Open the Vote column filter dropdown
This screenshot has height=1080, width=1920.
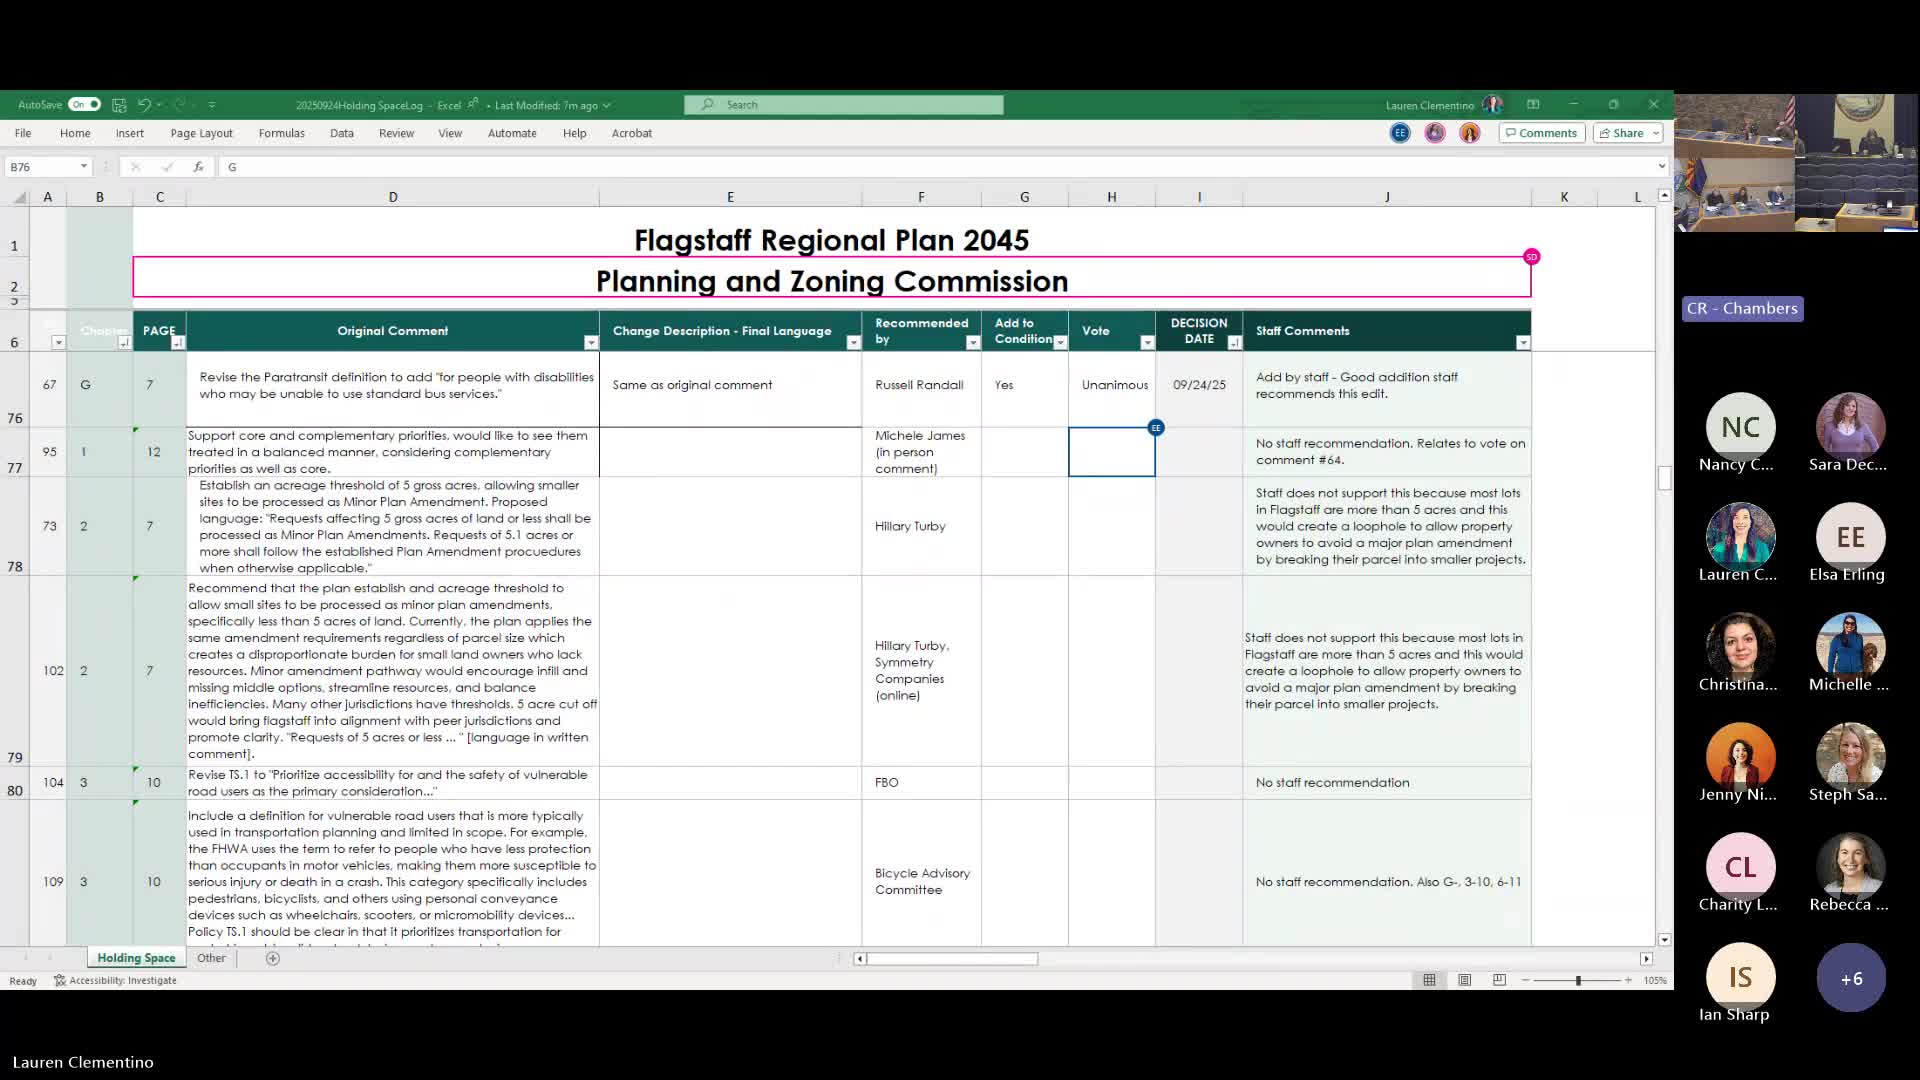point(1147,343)
